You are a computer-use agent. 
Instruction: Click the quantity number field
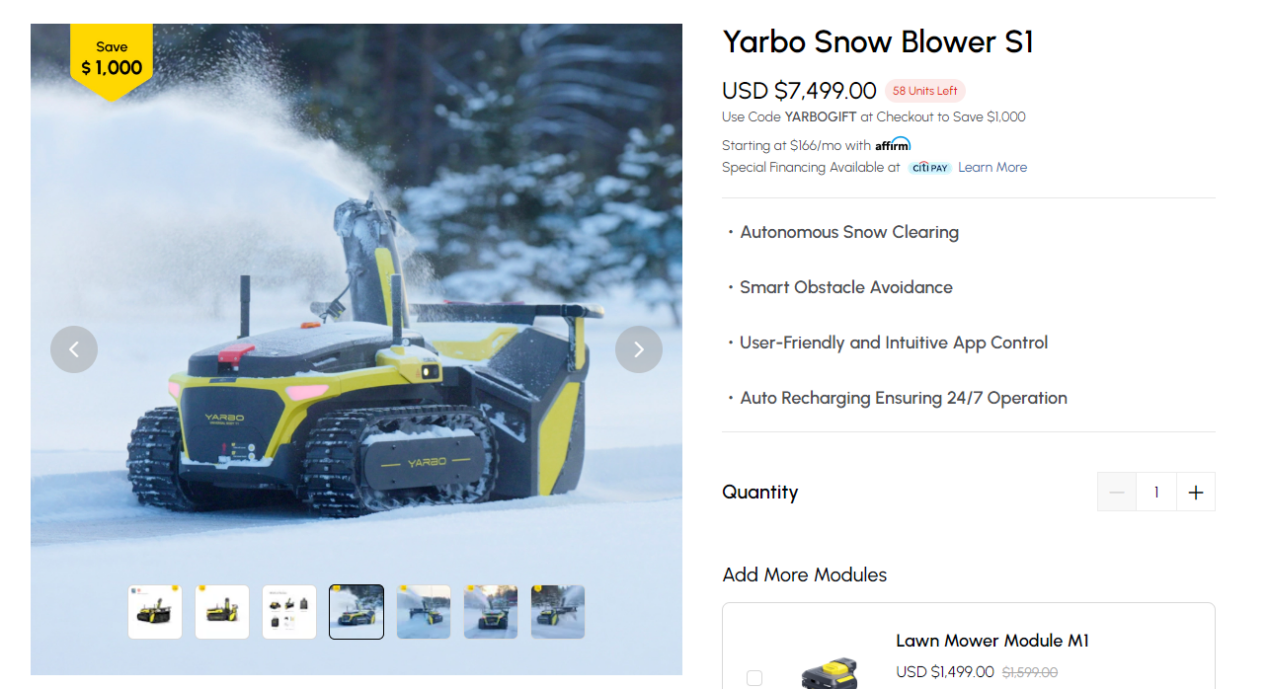[x=1156, y=492]
